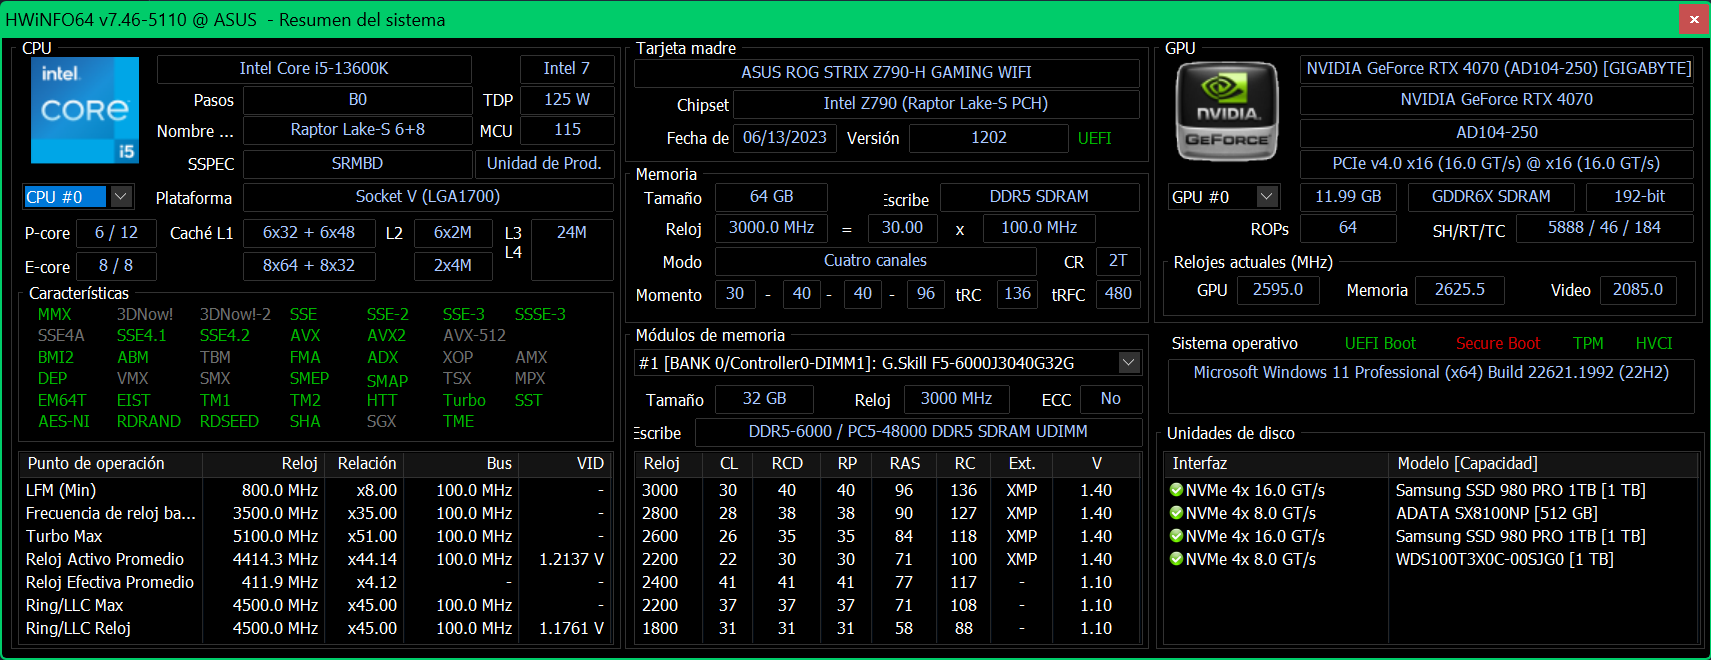This screenshot has width=1711, height=660.
Task: Open the GPU #0 selector dropdown
Action: tap(1267, 197)
